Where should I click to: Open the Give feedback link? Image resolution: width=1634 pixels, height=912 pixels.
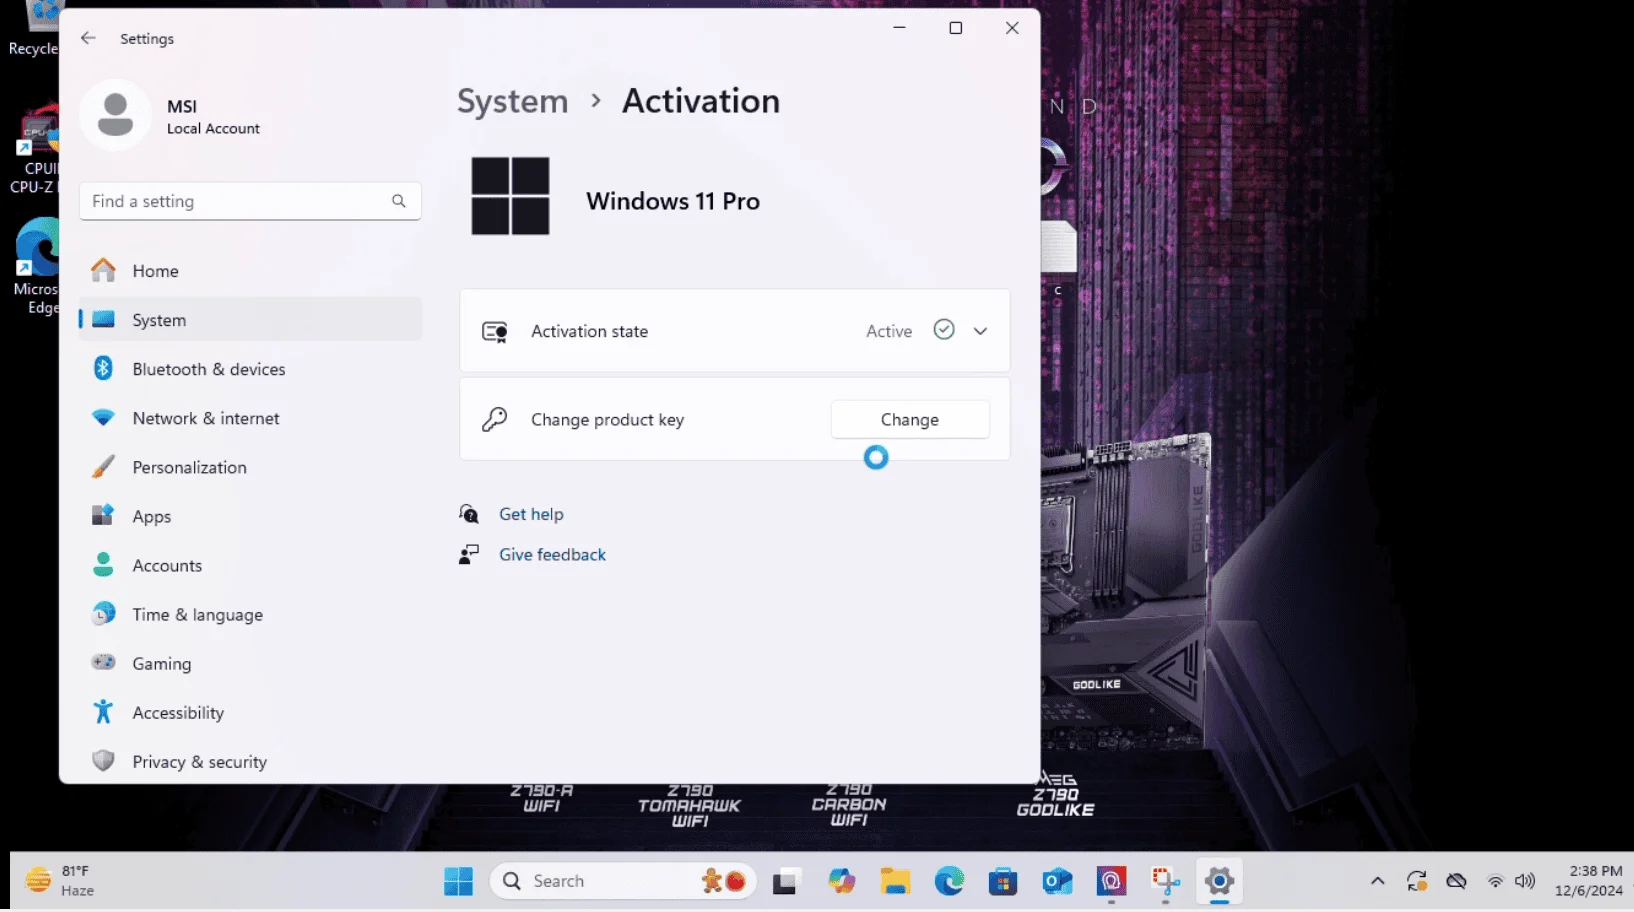[552, 555]
